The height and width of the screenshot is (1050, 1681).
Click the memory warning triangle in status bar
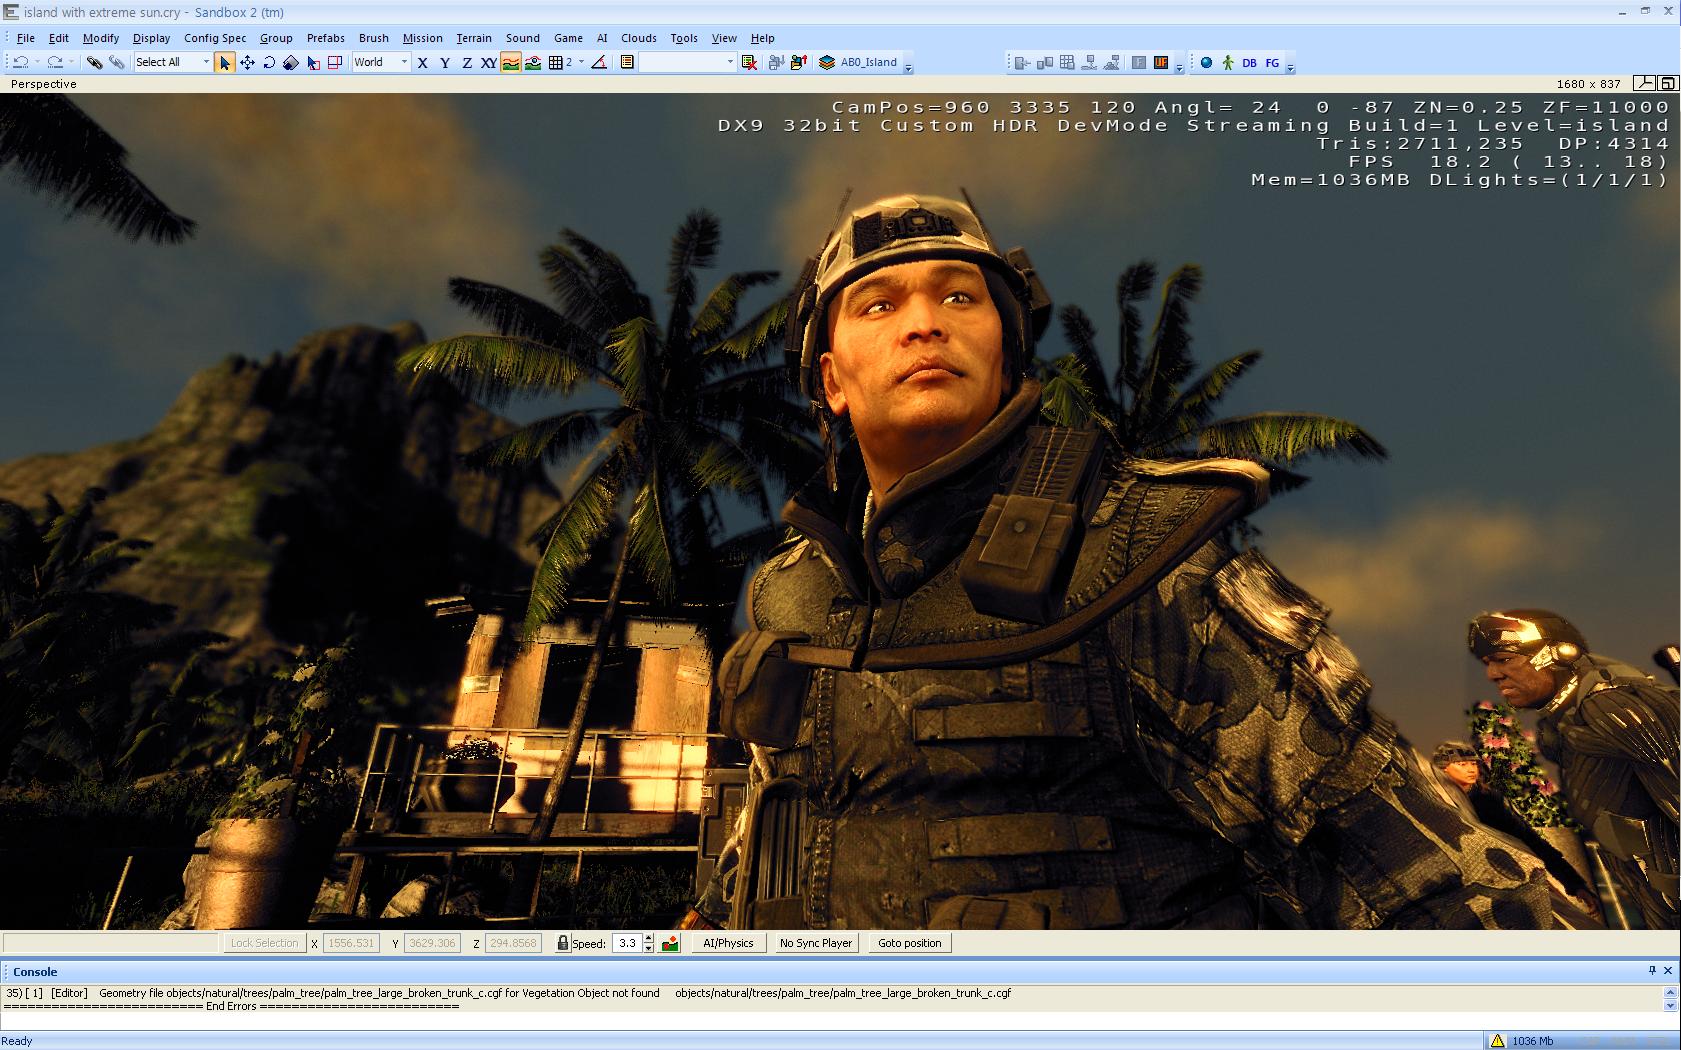tap(1497, 1041)
